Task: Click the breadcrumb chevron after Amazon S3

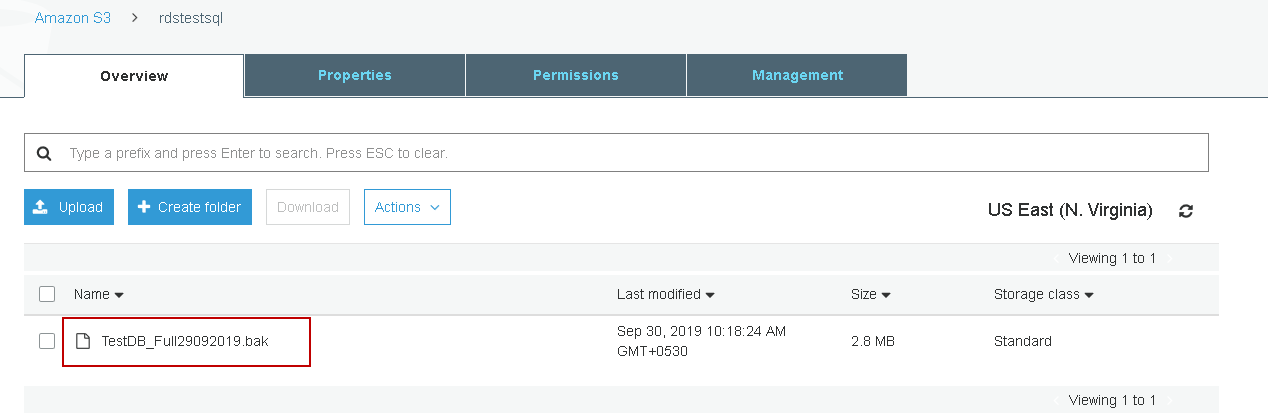Action: tap(135, 18)
